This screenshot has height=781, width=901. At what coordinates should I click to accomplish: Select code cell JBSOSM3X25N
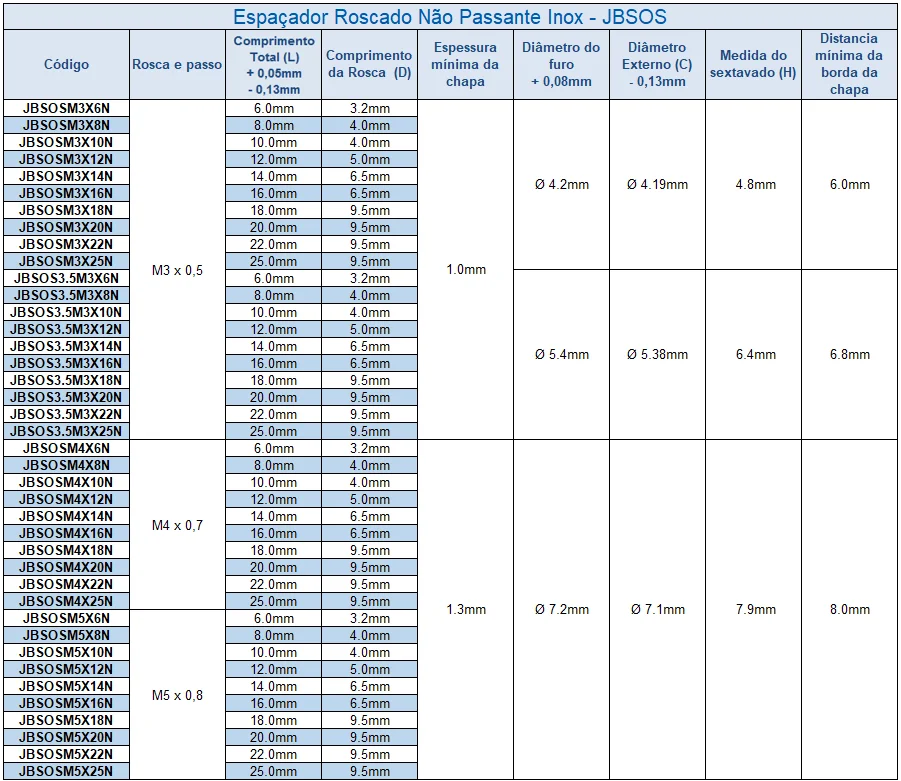[x=67, y=261]
